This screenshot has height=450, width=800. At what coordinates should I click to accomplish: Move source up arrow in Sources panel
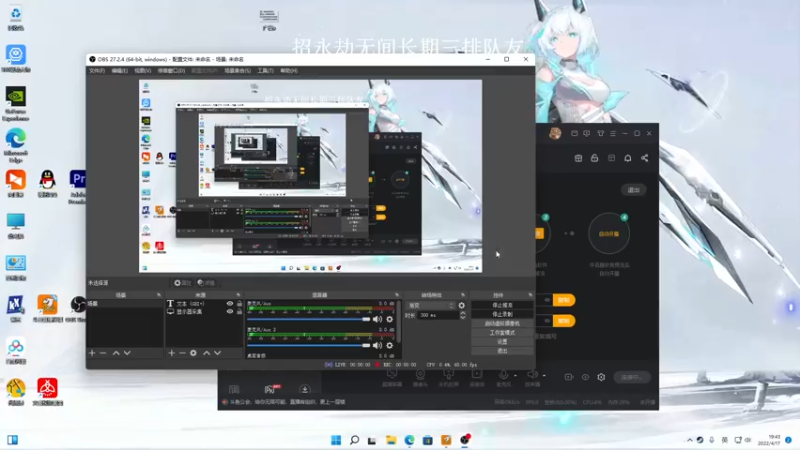[x=207, y=353]
